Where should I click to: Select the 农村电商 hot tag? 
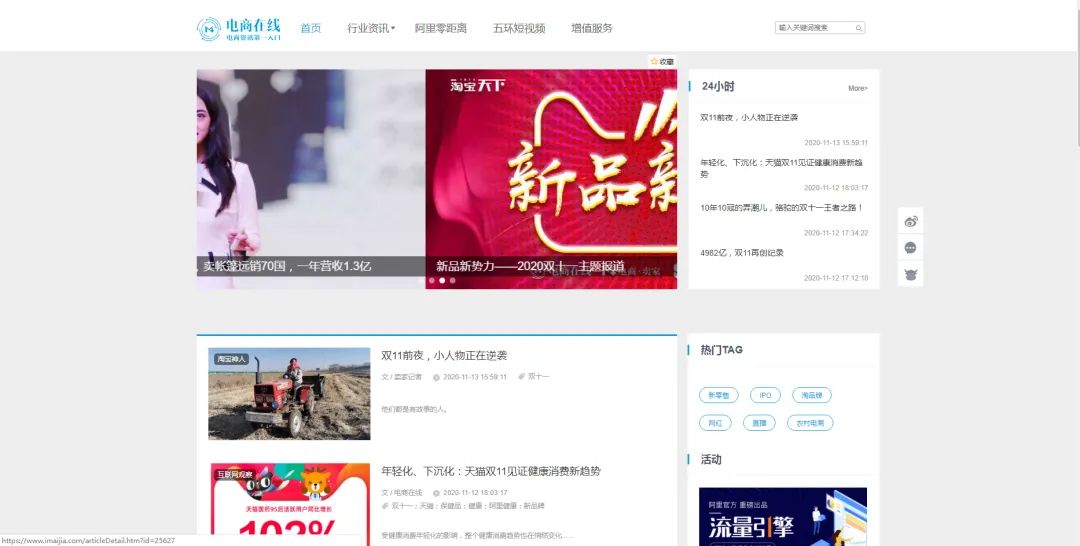pos(810,423)
